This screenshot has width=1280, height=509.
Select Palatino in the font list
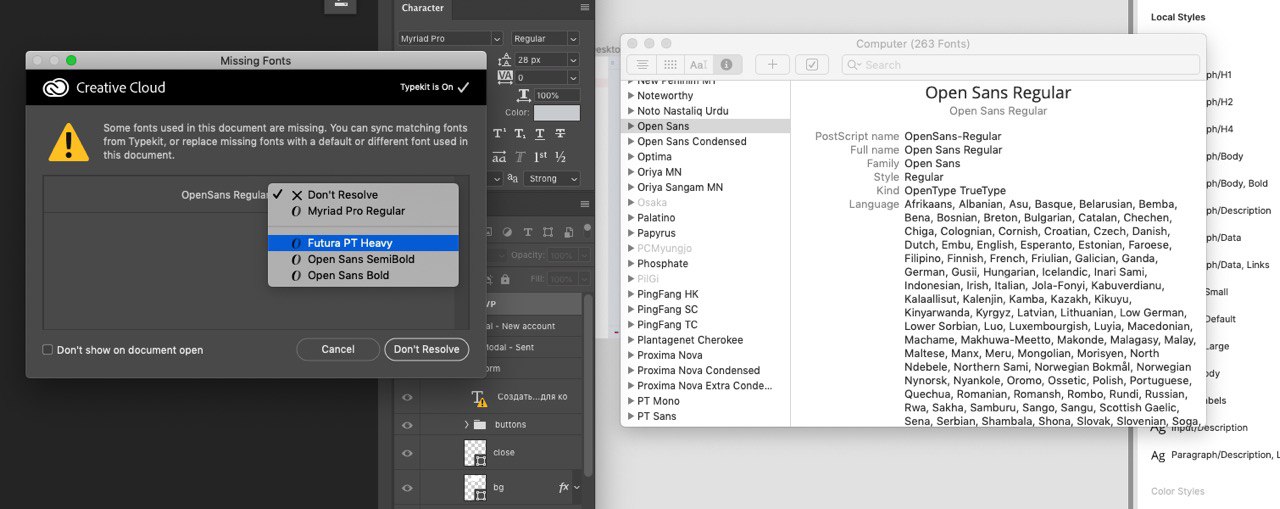pyautogui.click(x=656, y=218)
